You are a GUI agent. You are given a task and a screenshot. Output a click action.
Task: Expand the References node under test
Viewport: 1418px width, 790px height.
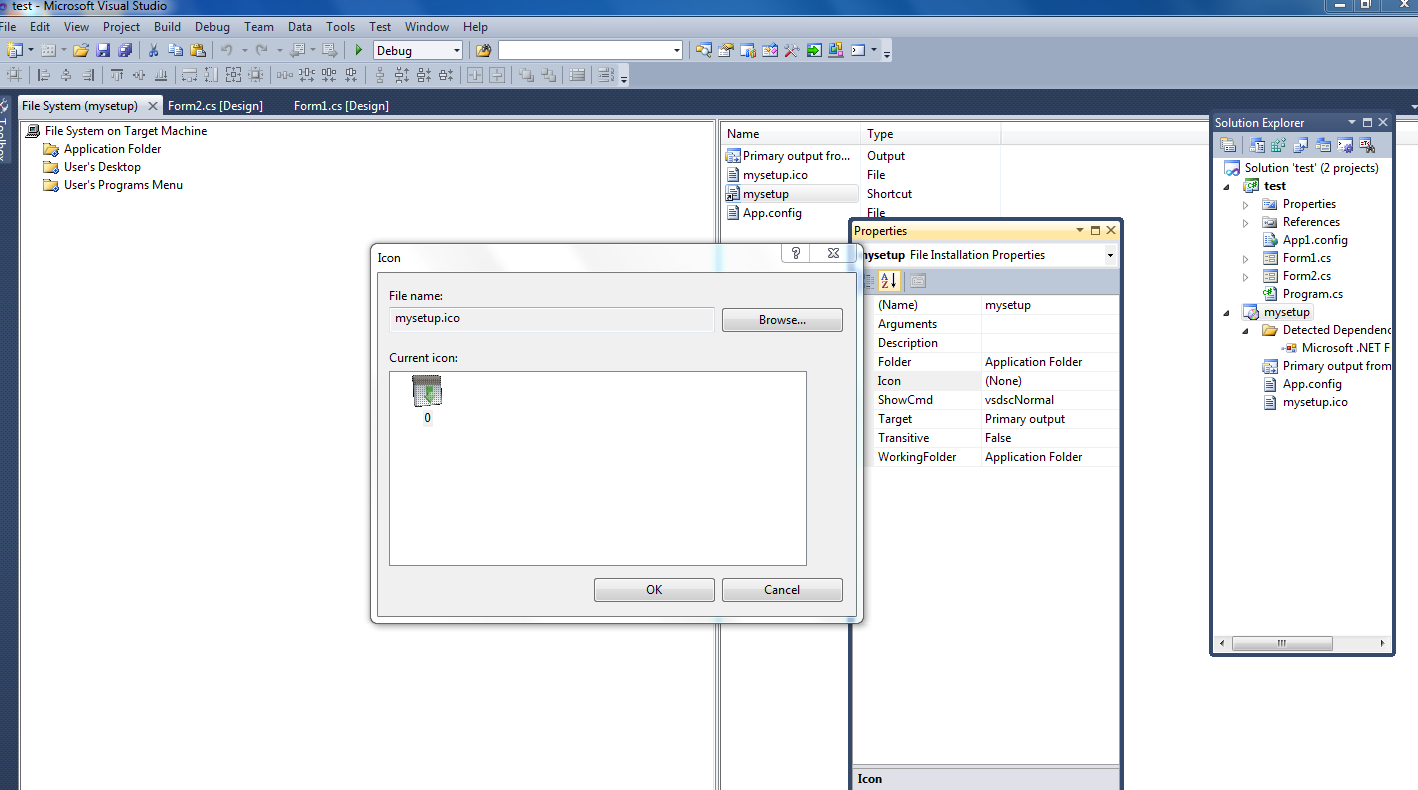[1244, 221]
